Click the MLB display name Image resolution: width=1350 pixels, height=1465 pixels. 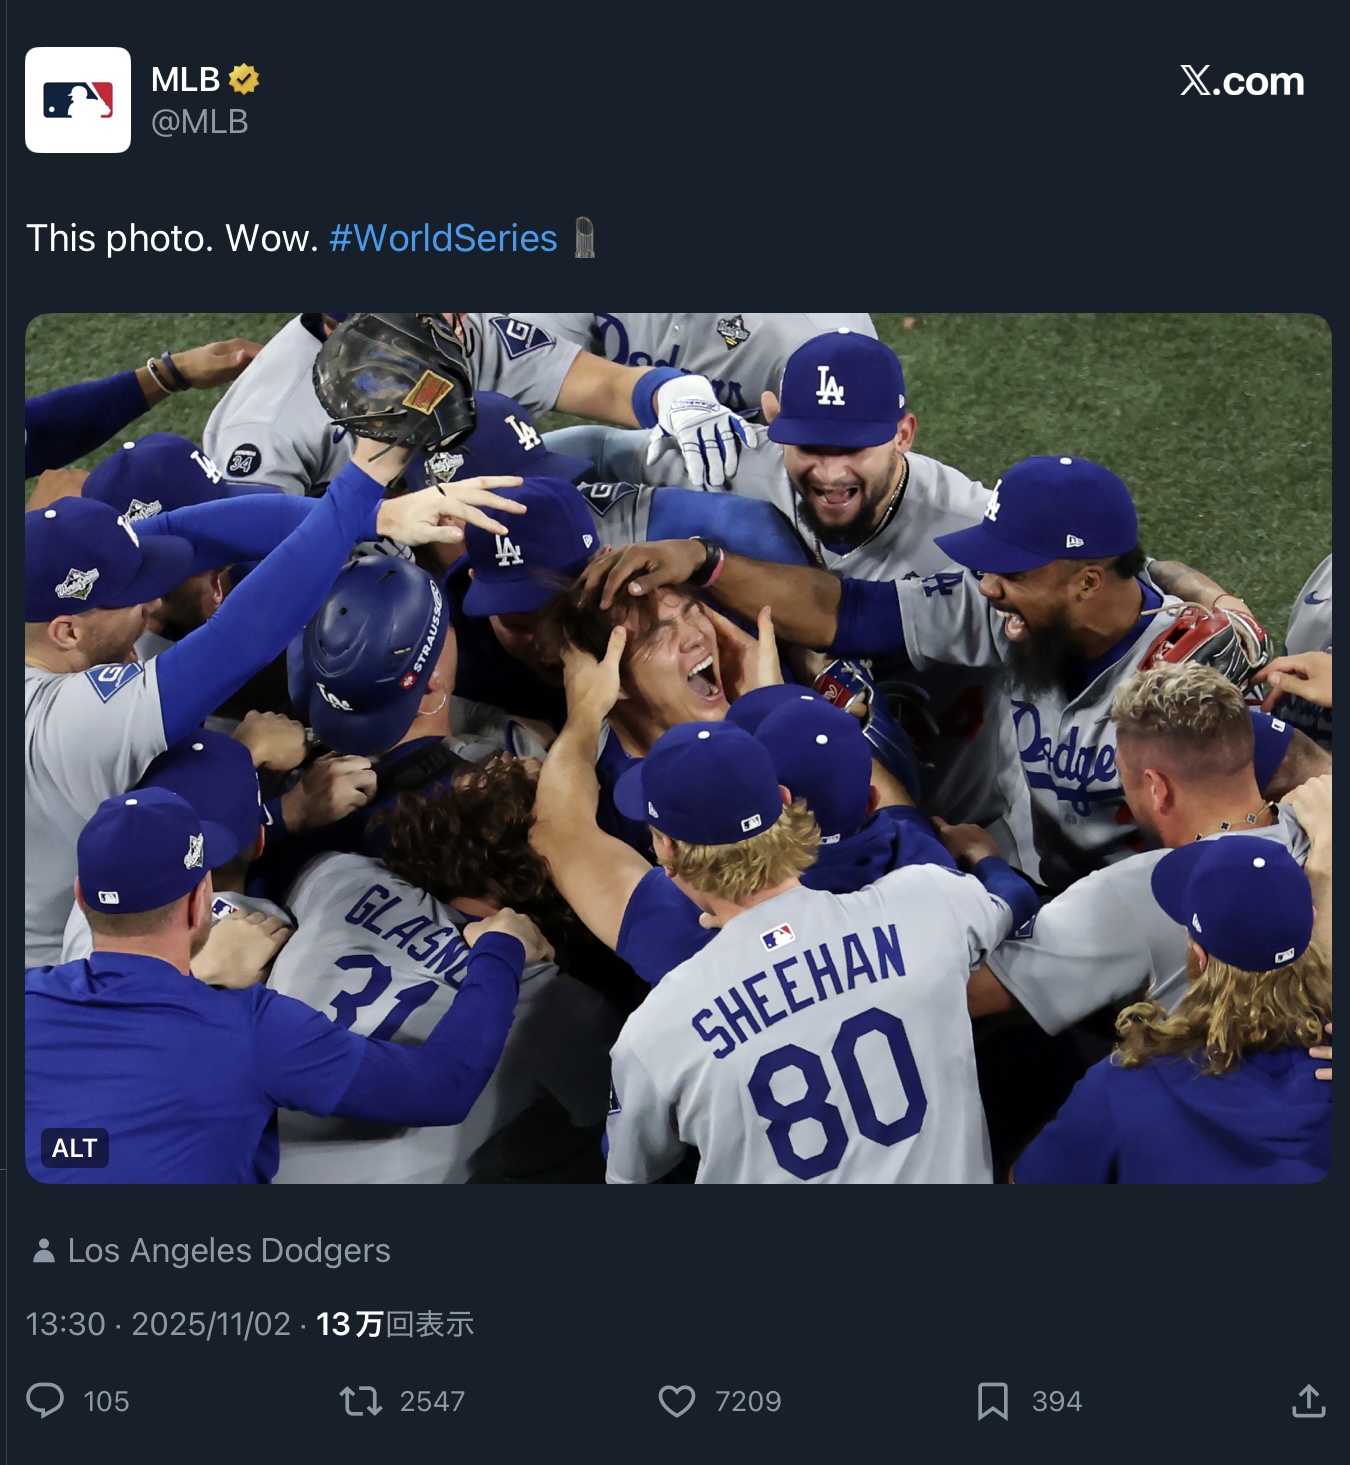[185, 79]
